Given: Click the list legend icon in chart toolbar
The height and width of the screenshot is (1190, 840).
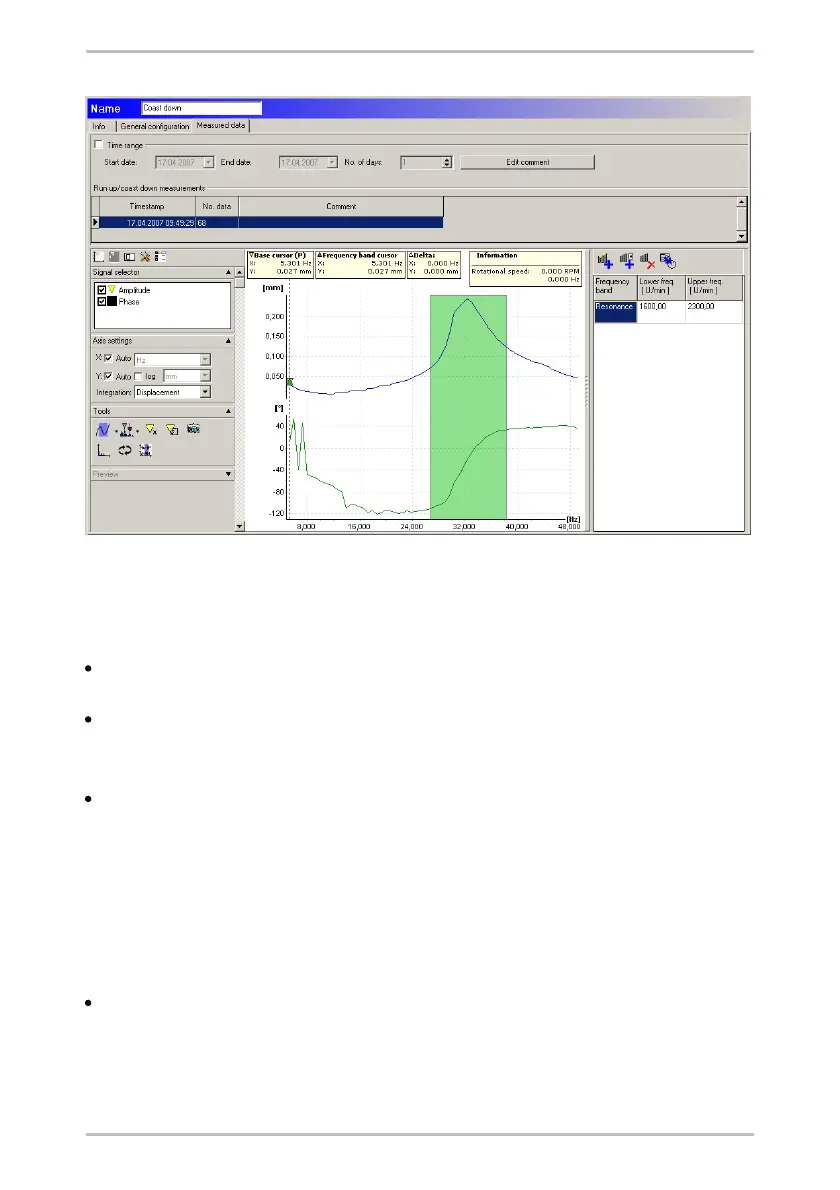Looking at the screenshot, I should (x=160, y=257).
